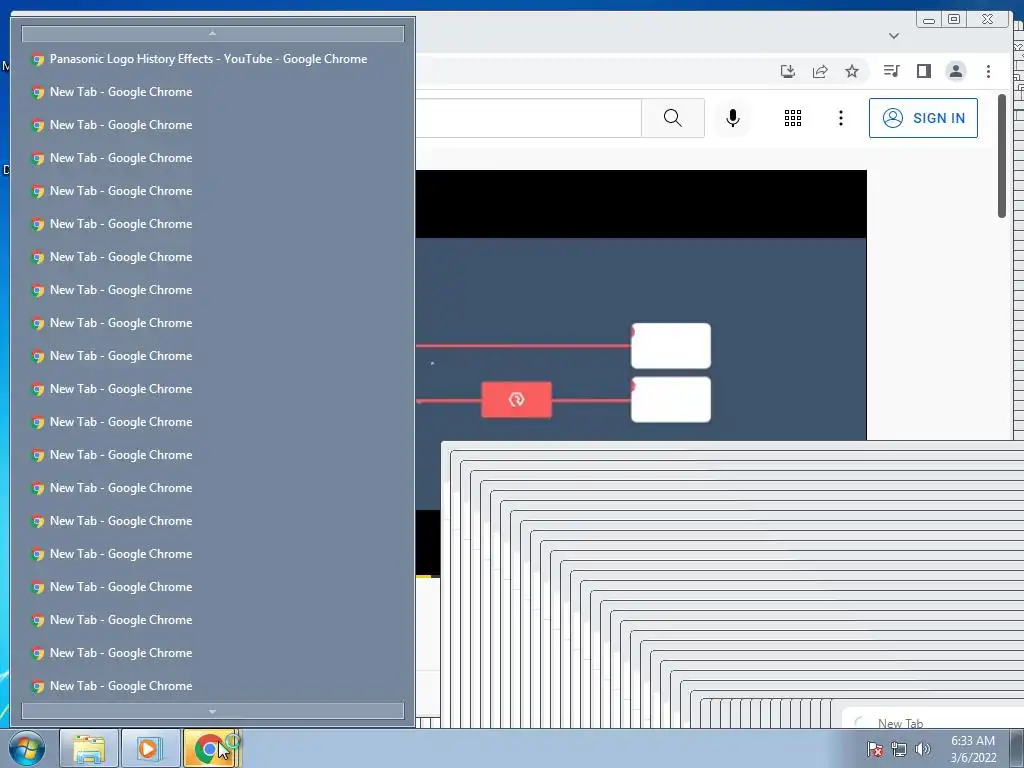1024x768 pixels.
Task: Click the volume speaker tray icon
Action: pos(922,749)
